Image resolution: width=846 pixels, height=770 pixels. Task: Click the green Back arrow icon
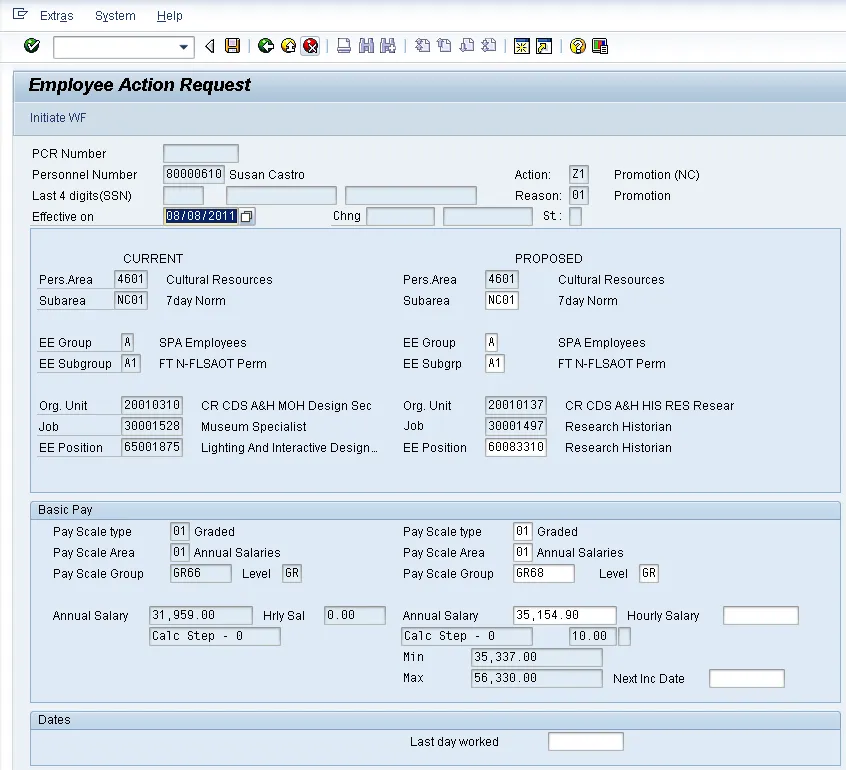click(x=265, y=46)
